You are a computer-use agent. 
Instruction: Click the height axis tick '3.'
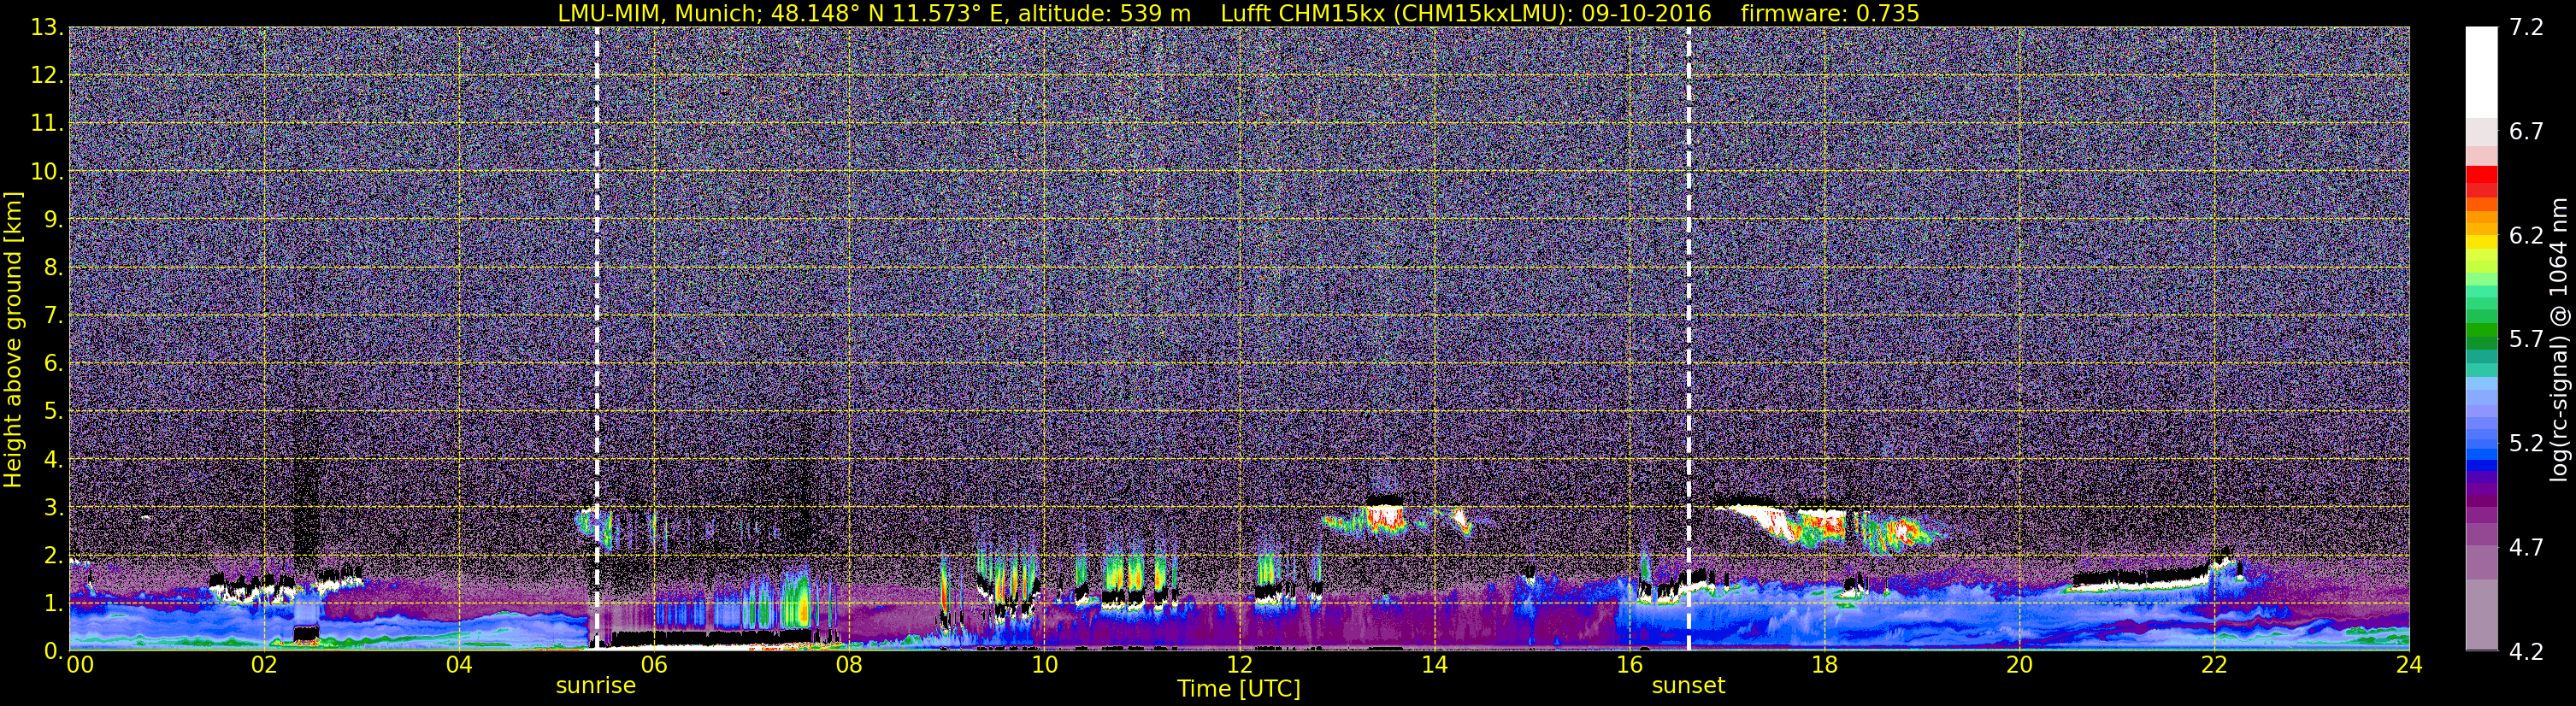(54, 507)
